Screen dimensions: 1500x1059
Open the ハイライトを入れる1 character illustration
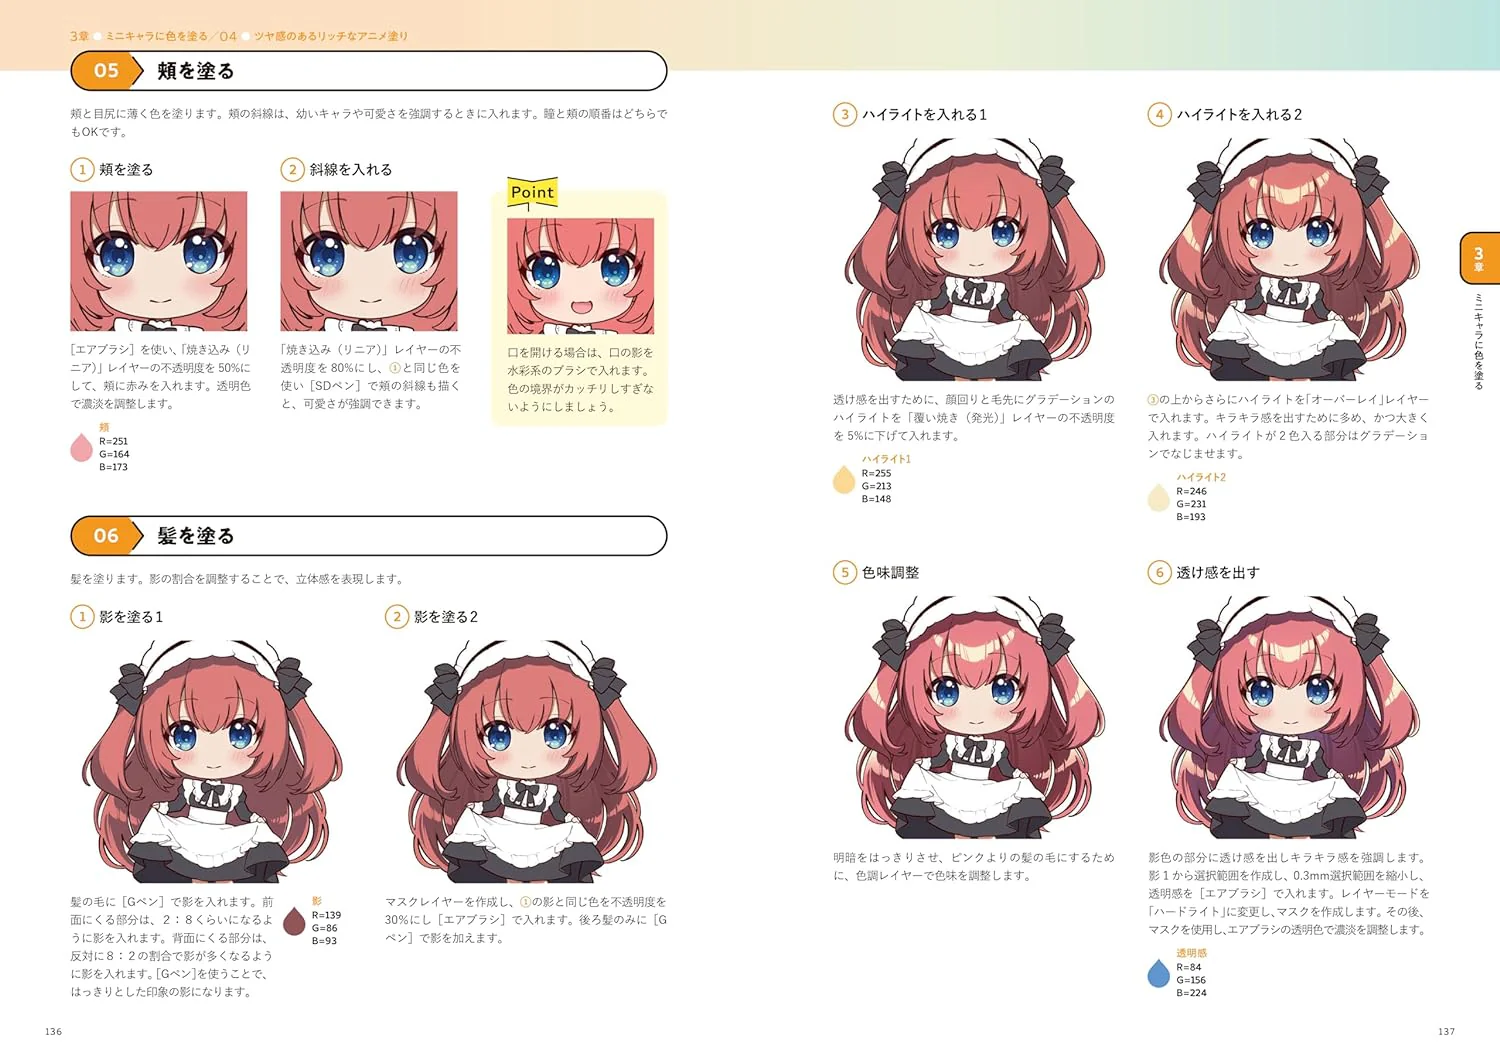pos(975,258)
